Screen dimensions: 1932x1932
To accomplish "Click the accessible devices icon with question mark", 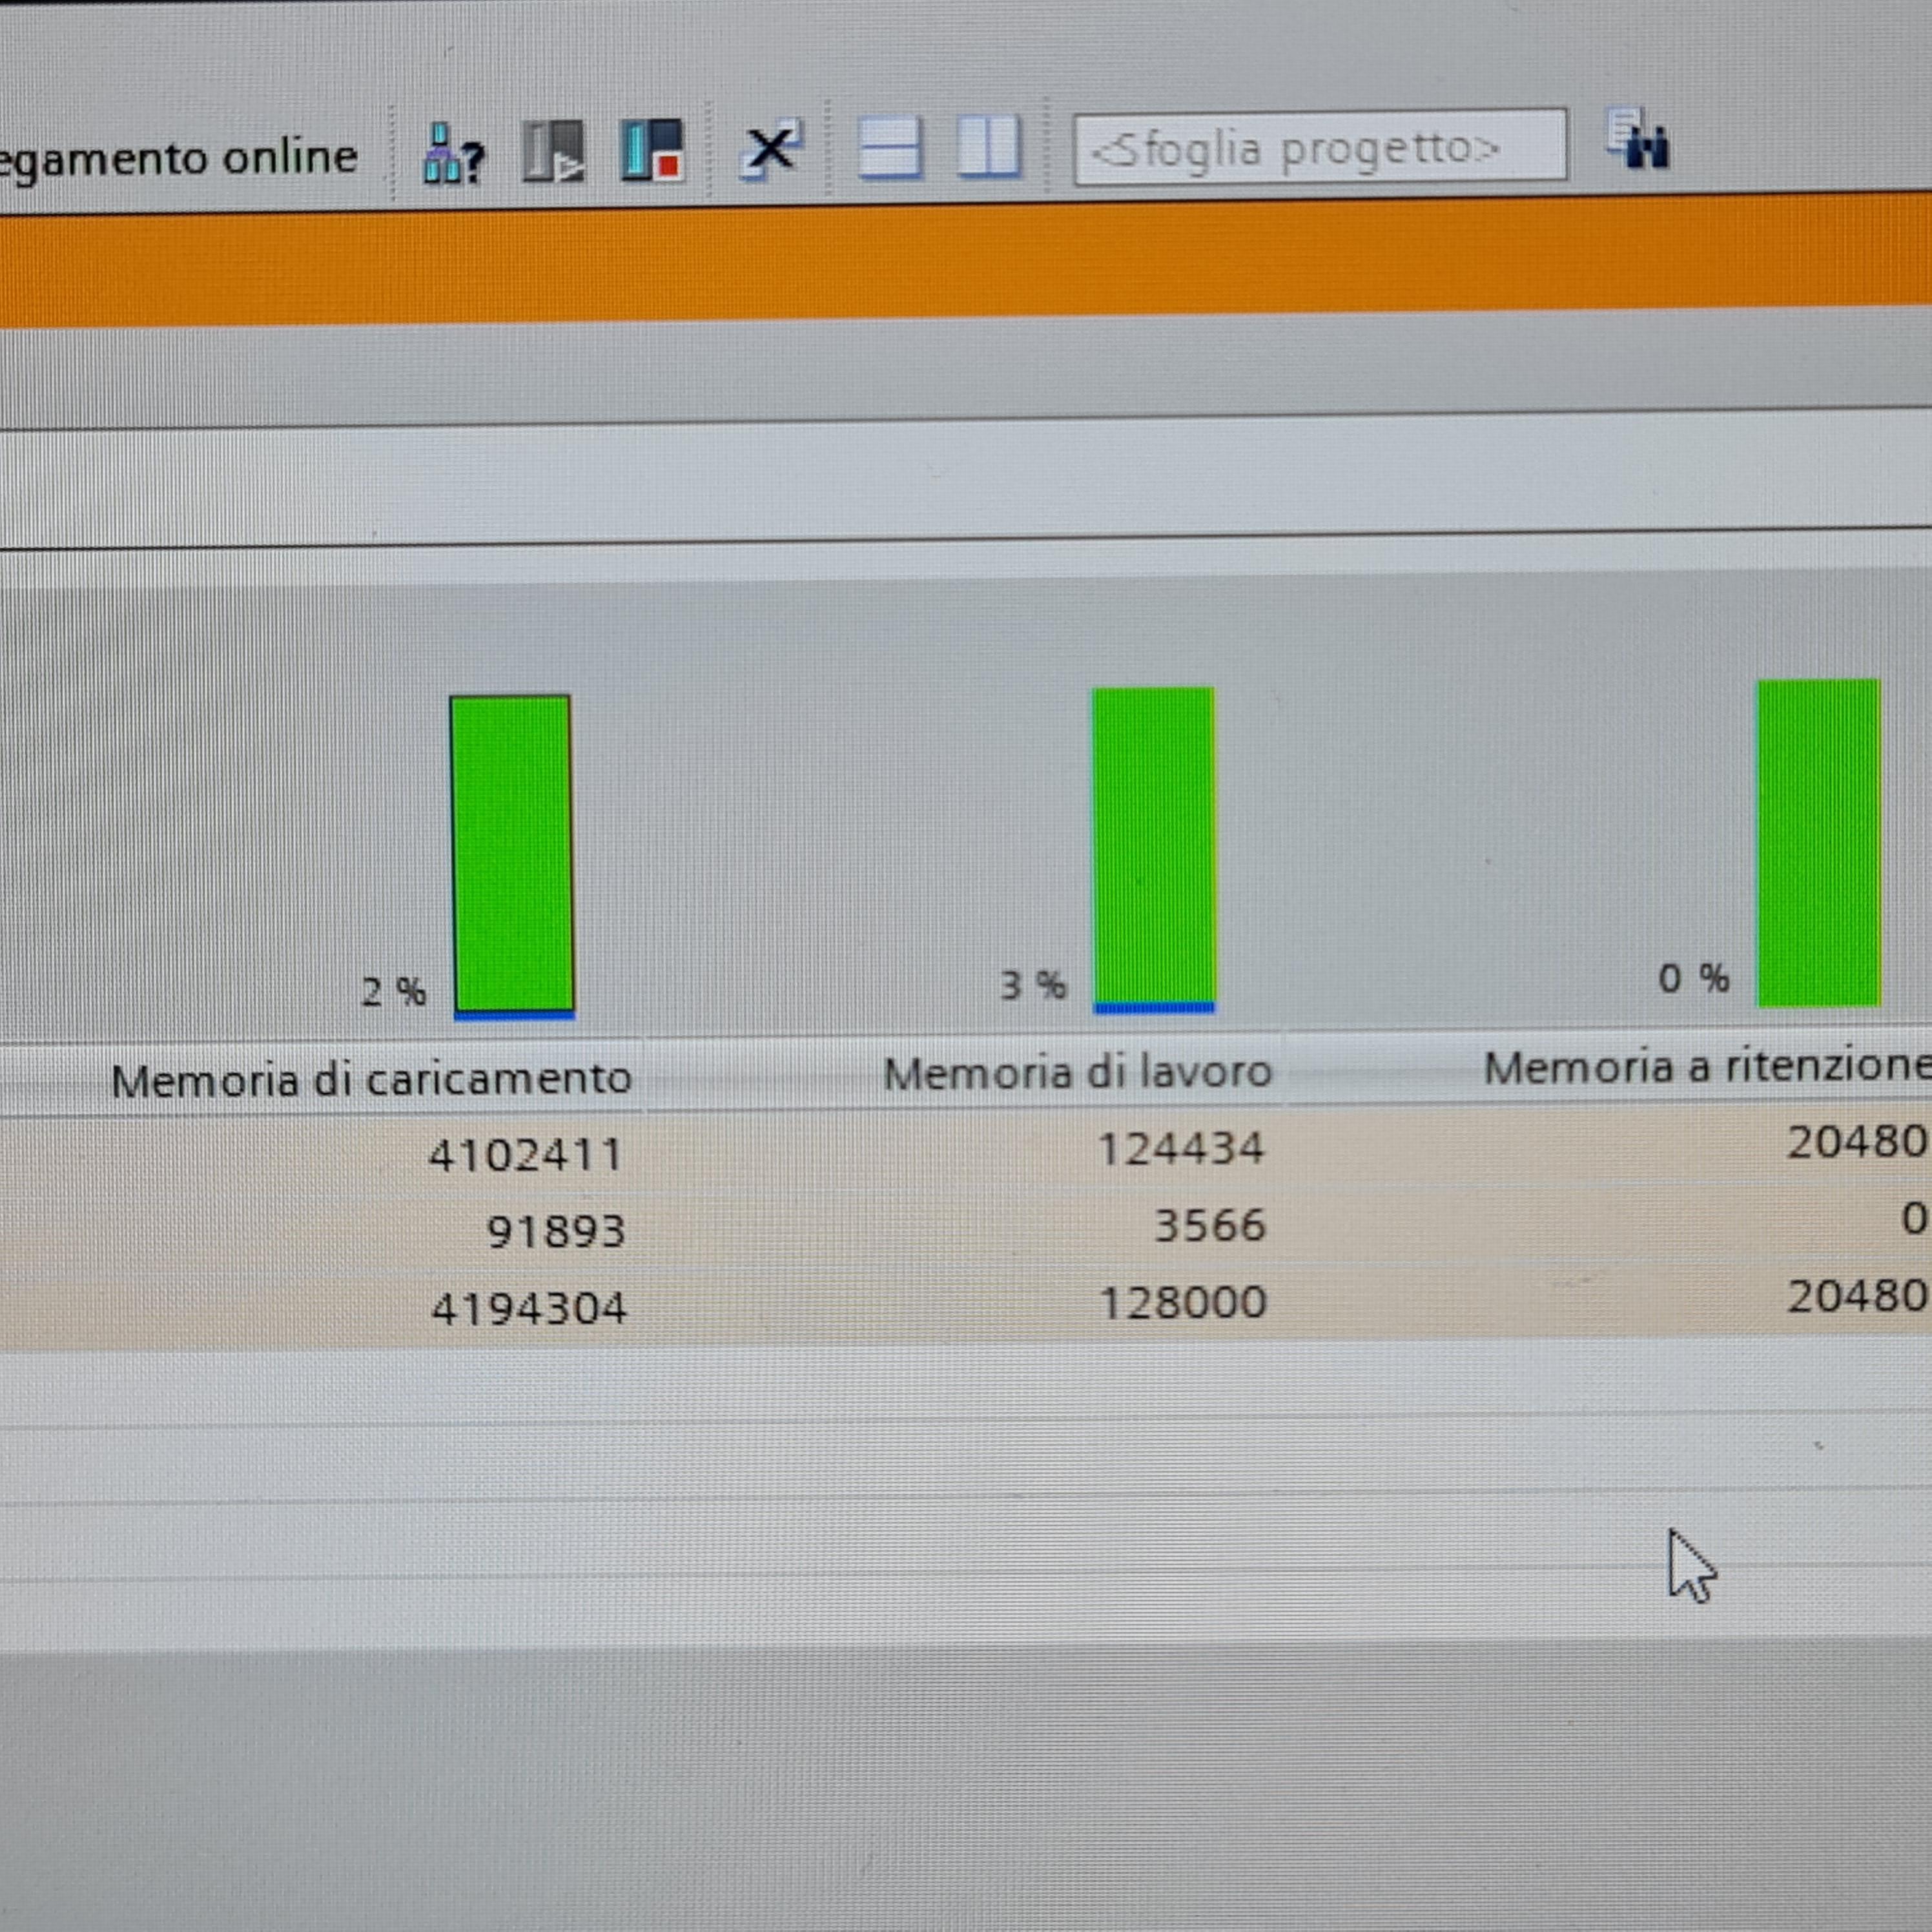I will 454,153.
